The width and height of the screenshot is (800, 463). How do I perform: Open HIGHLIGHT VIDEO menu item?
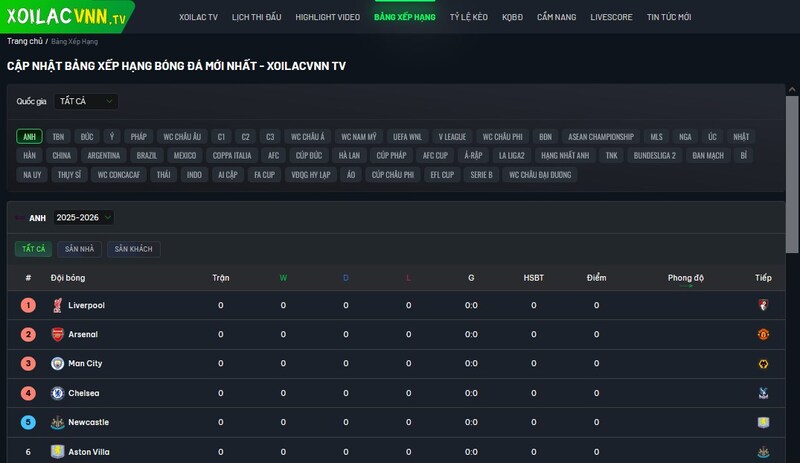pos(328,17)
